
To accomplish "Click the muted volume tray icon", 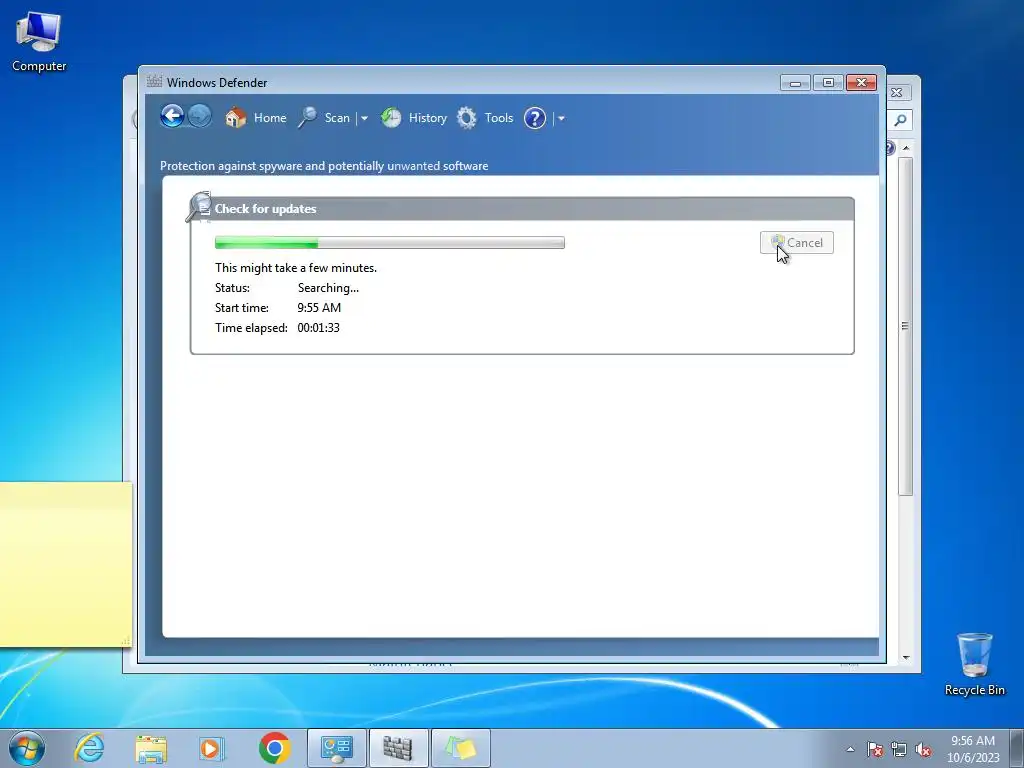I will (x=923, y=750).
